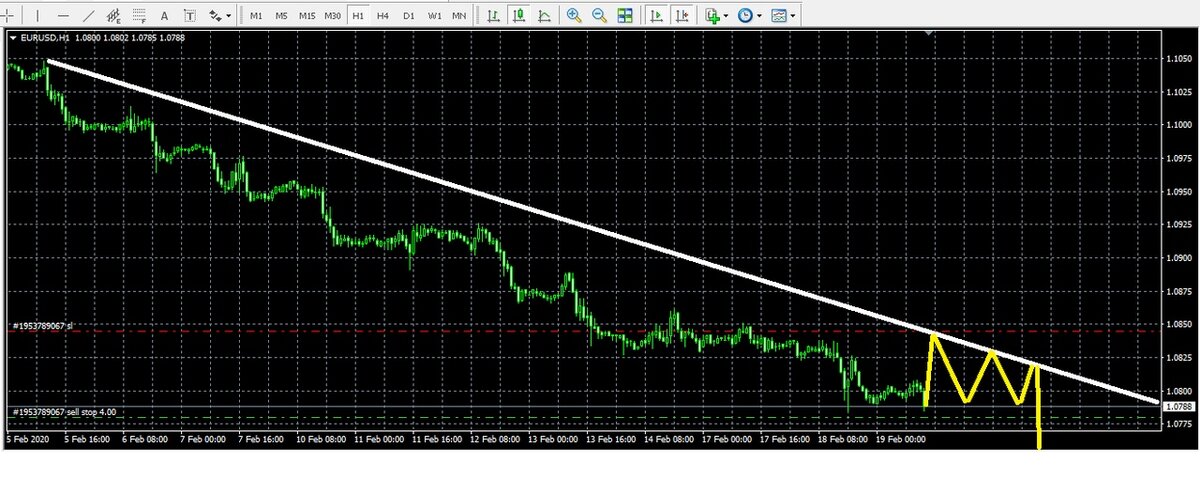Viewport: 1200px width, 494px height.
Task: Switch chart to D1 daily timeframe
Action: 409,16
